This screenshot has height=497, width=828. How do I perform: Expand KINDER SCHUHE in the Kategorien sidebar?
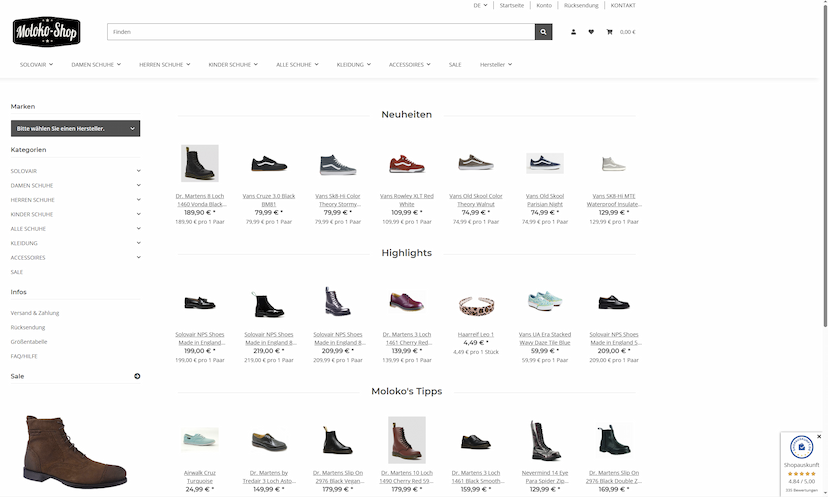coord(138,214)
